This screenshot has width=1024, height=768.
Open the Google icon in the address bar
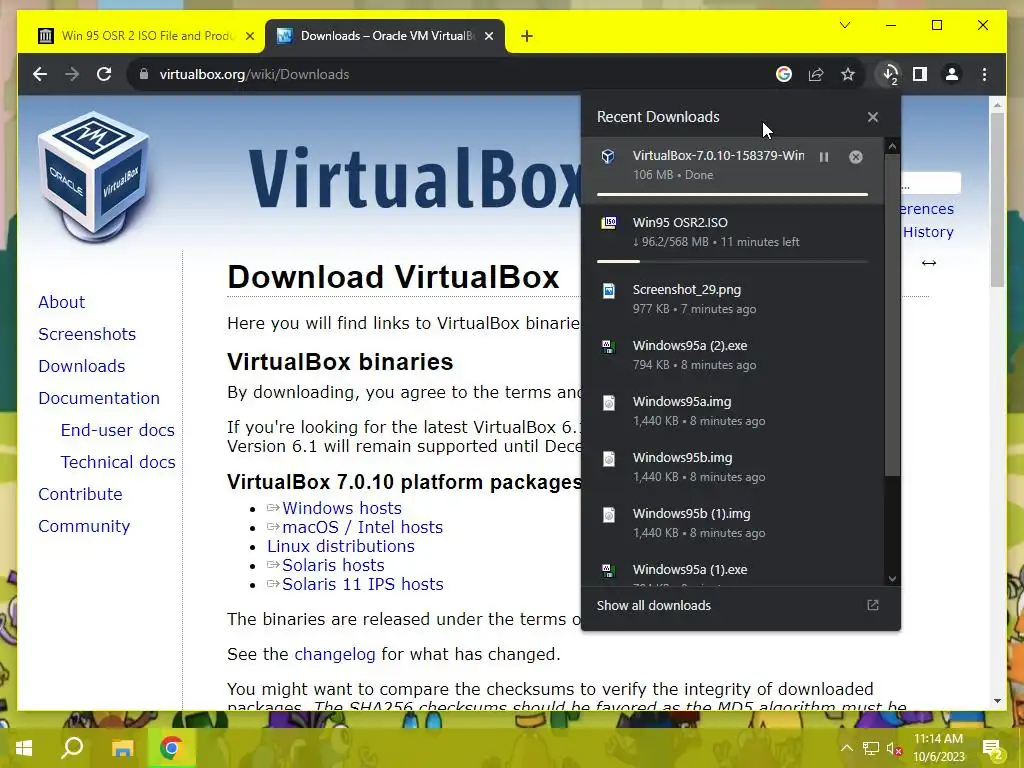click(784, 74)
